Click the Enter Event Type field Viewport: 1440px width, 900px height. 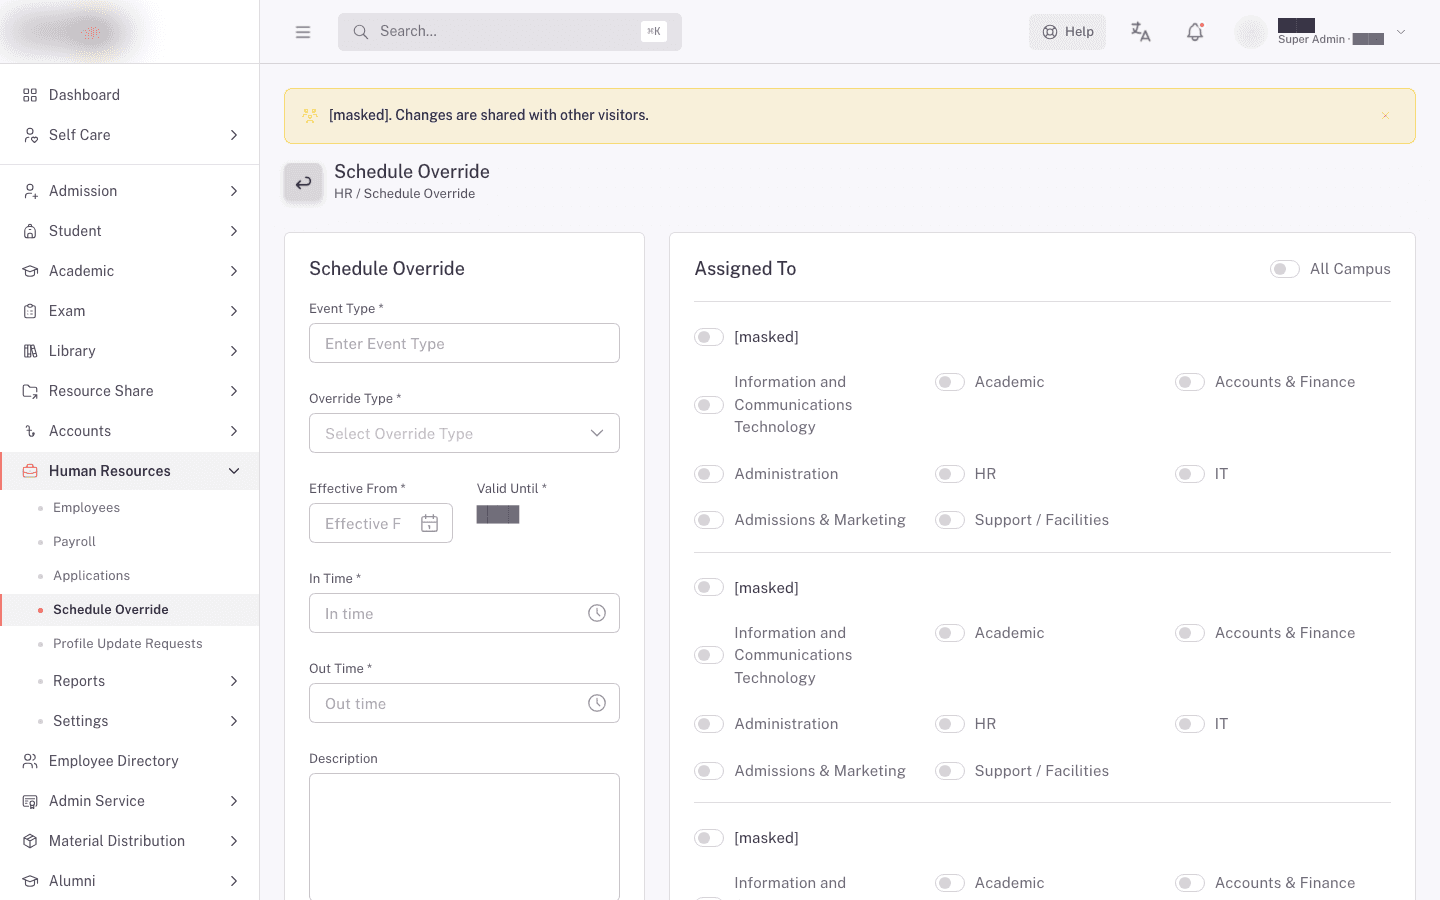pyautogui.click(x=464, y=343)
